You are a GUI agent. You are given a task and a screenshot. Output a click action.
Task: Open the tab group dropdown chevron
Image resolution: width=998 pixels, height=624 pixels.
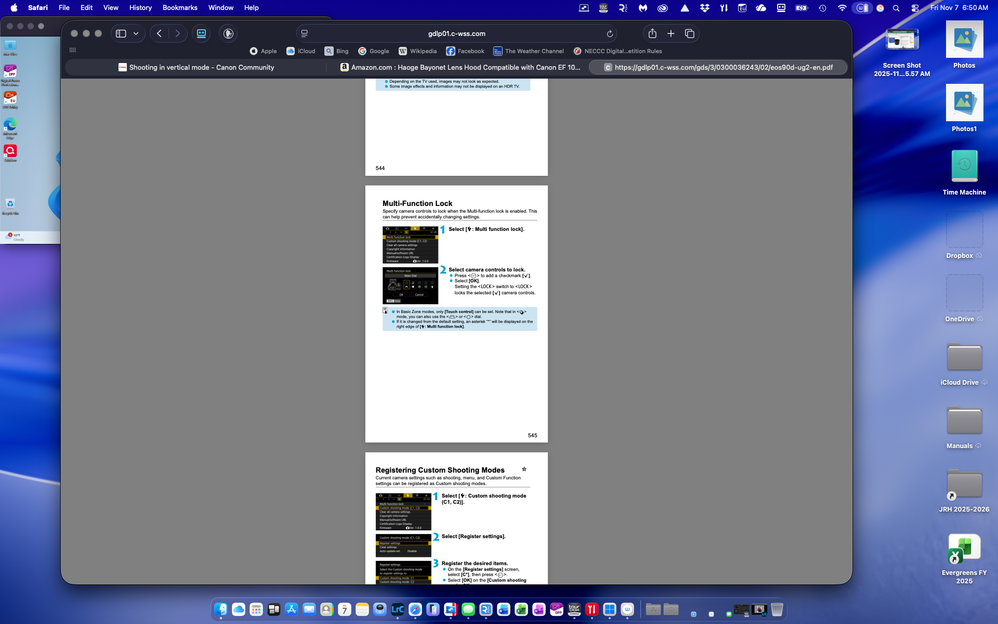(136, 33)
